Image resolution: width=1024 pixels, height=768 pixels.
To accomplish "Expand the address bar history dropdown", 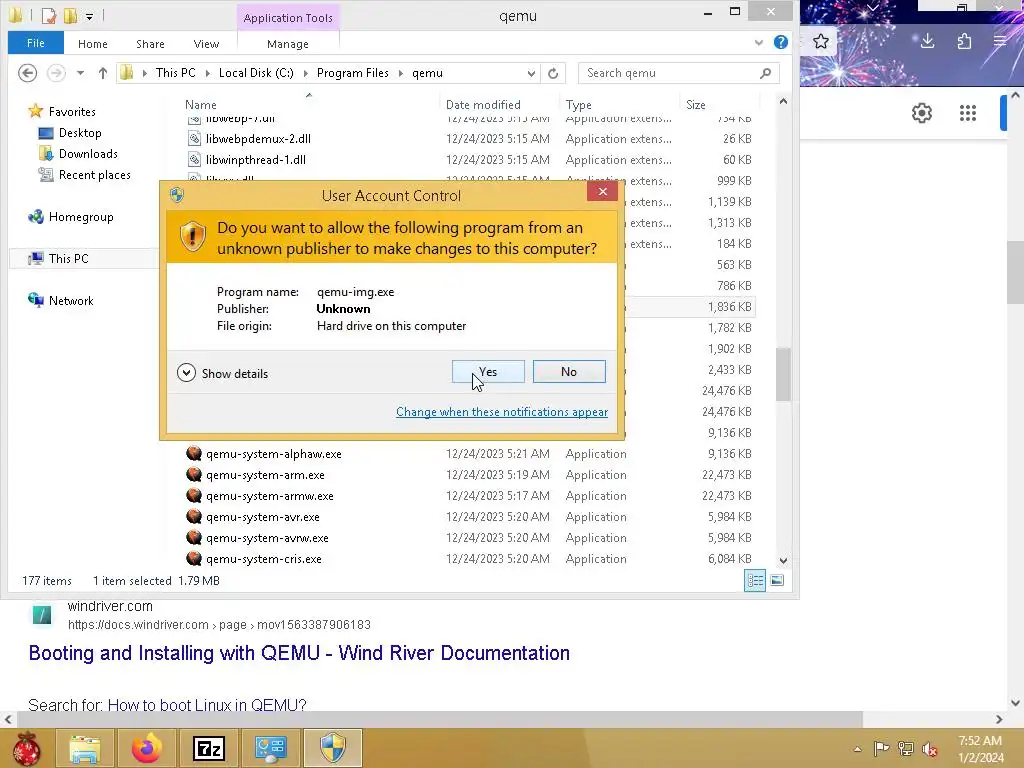I will 531,73.
